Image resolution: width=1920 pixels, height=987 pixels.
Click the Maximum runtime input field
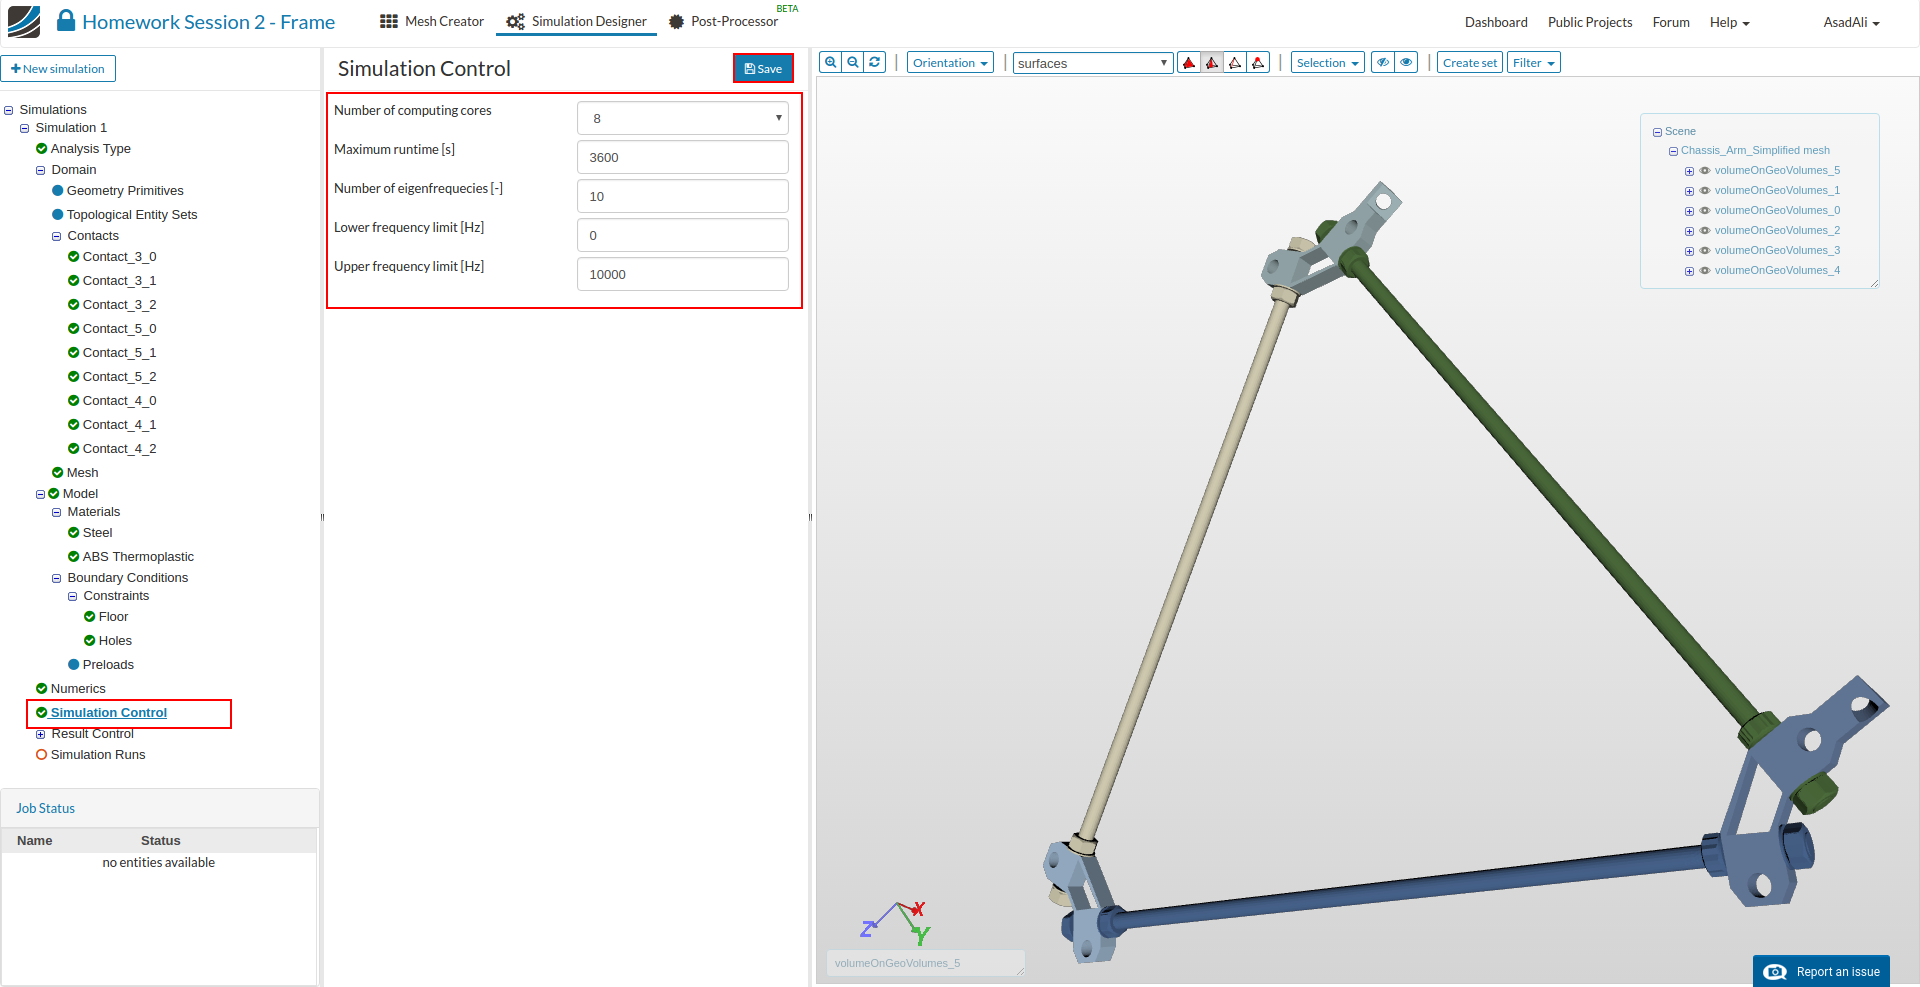point(683,157)
